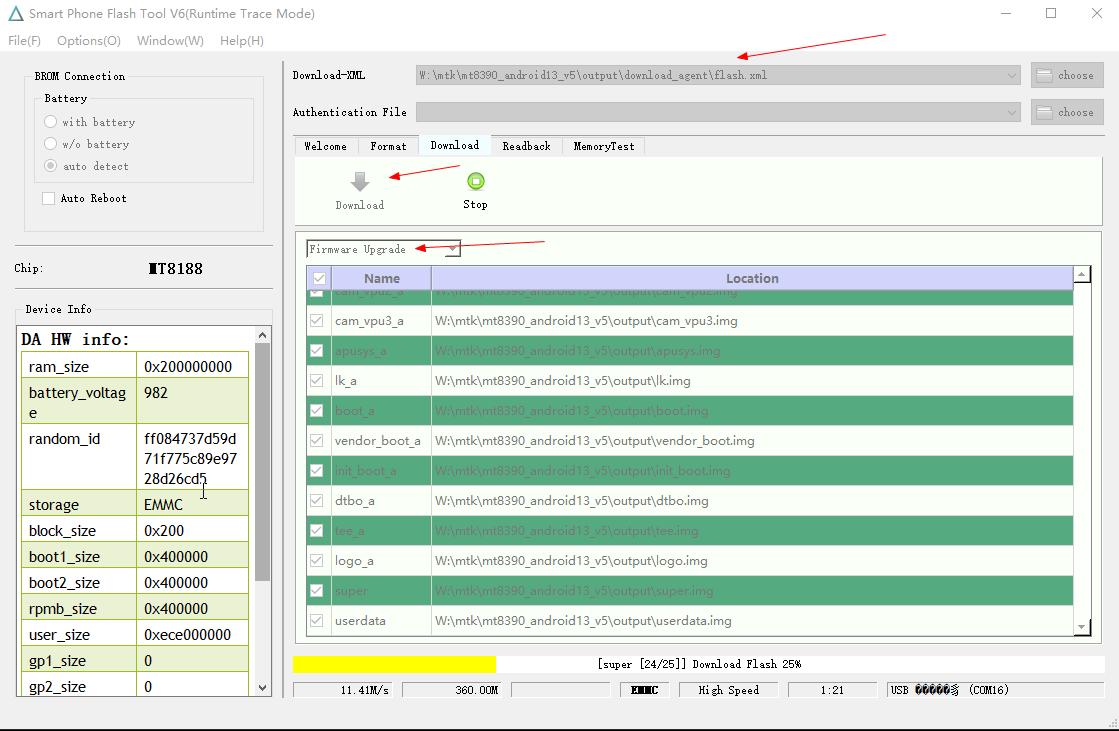Click the user_size value 0xece000000
Screen dimensions: 1119x731
pyautogui.click(x=187, y=635)
